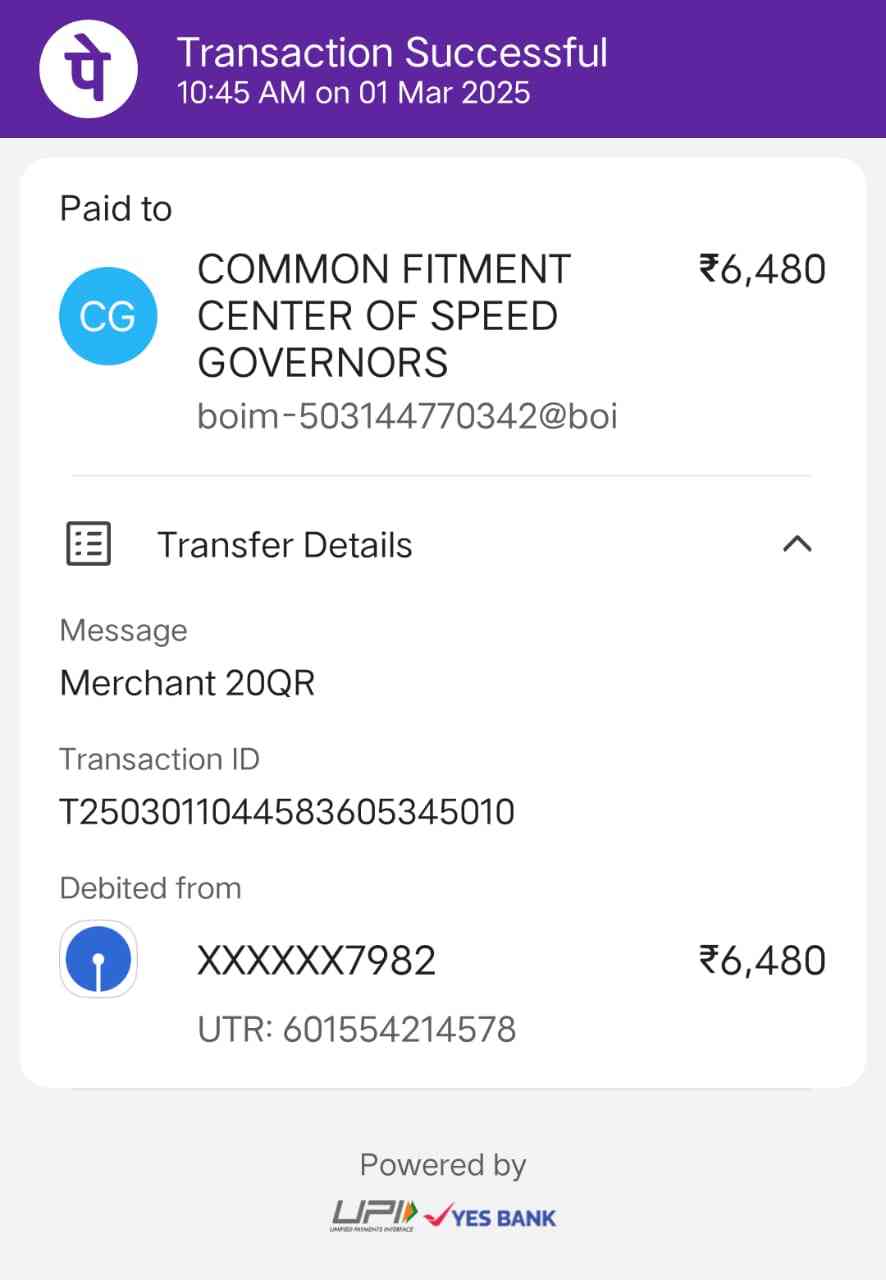Click the YES BANK logo
The height and width of the screenshot is (1280, 886).
[x=490, y=1217]
